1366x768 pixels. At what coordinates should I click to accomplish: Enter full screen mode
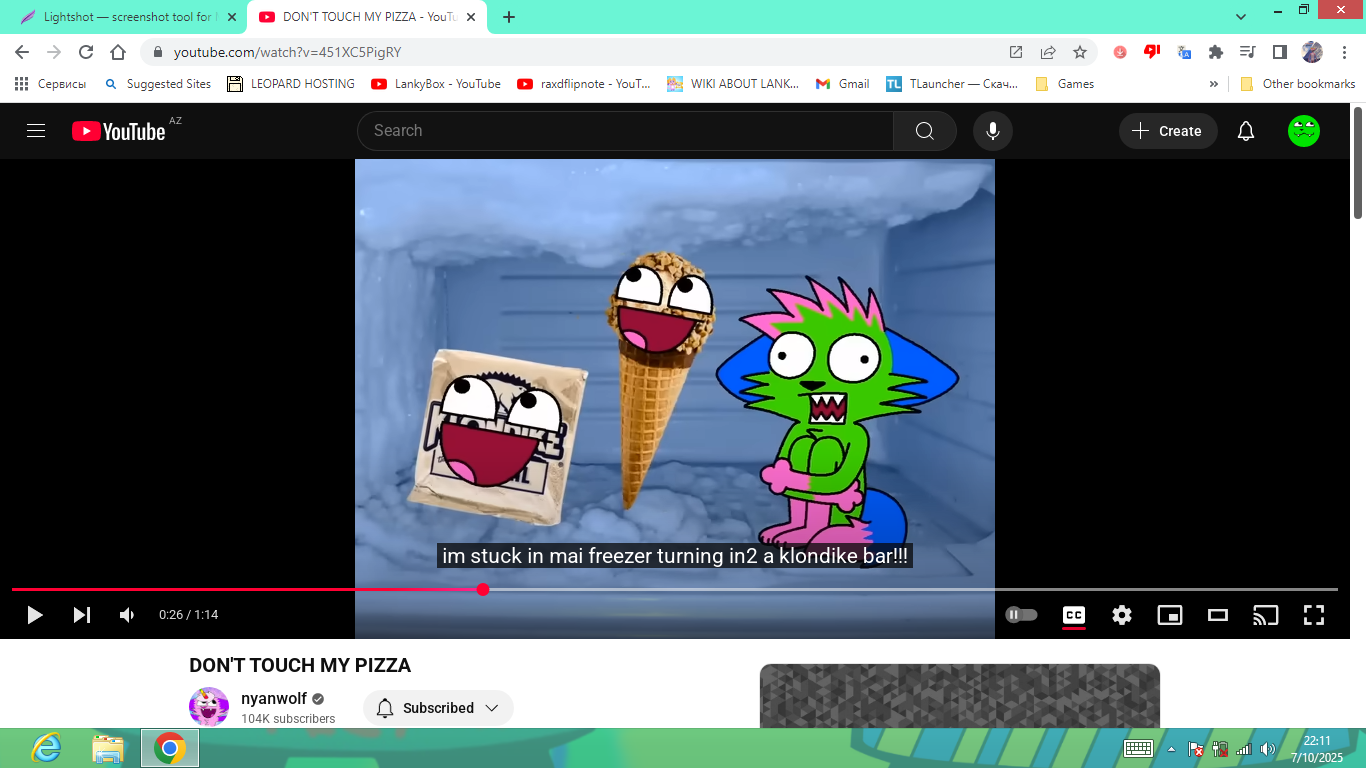click(x=1314, y=615)
